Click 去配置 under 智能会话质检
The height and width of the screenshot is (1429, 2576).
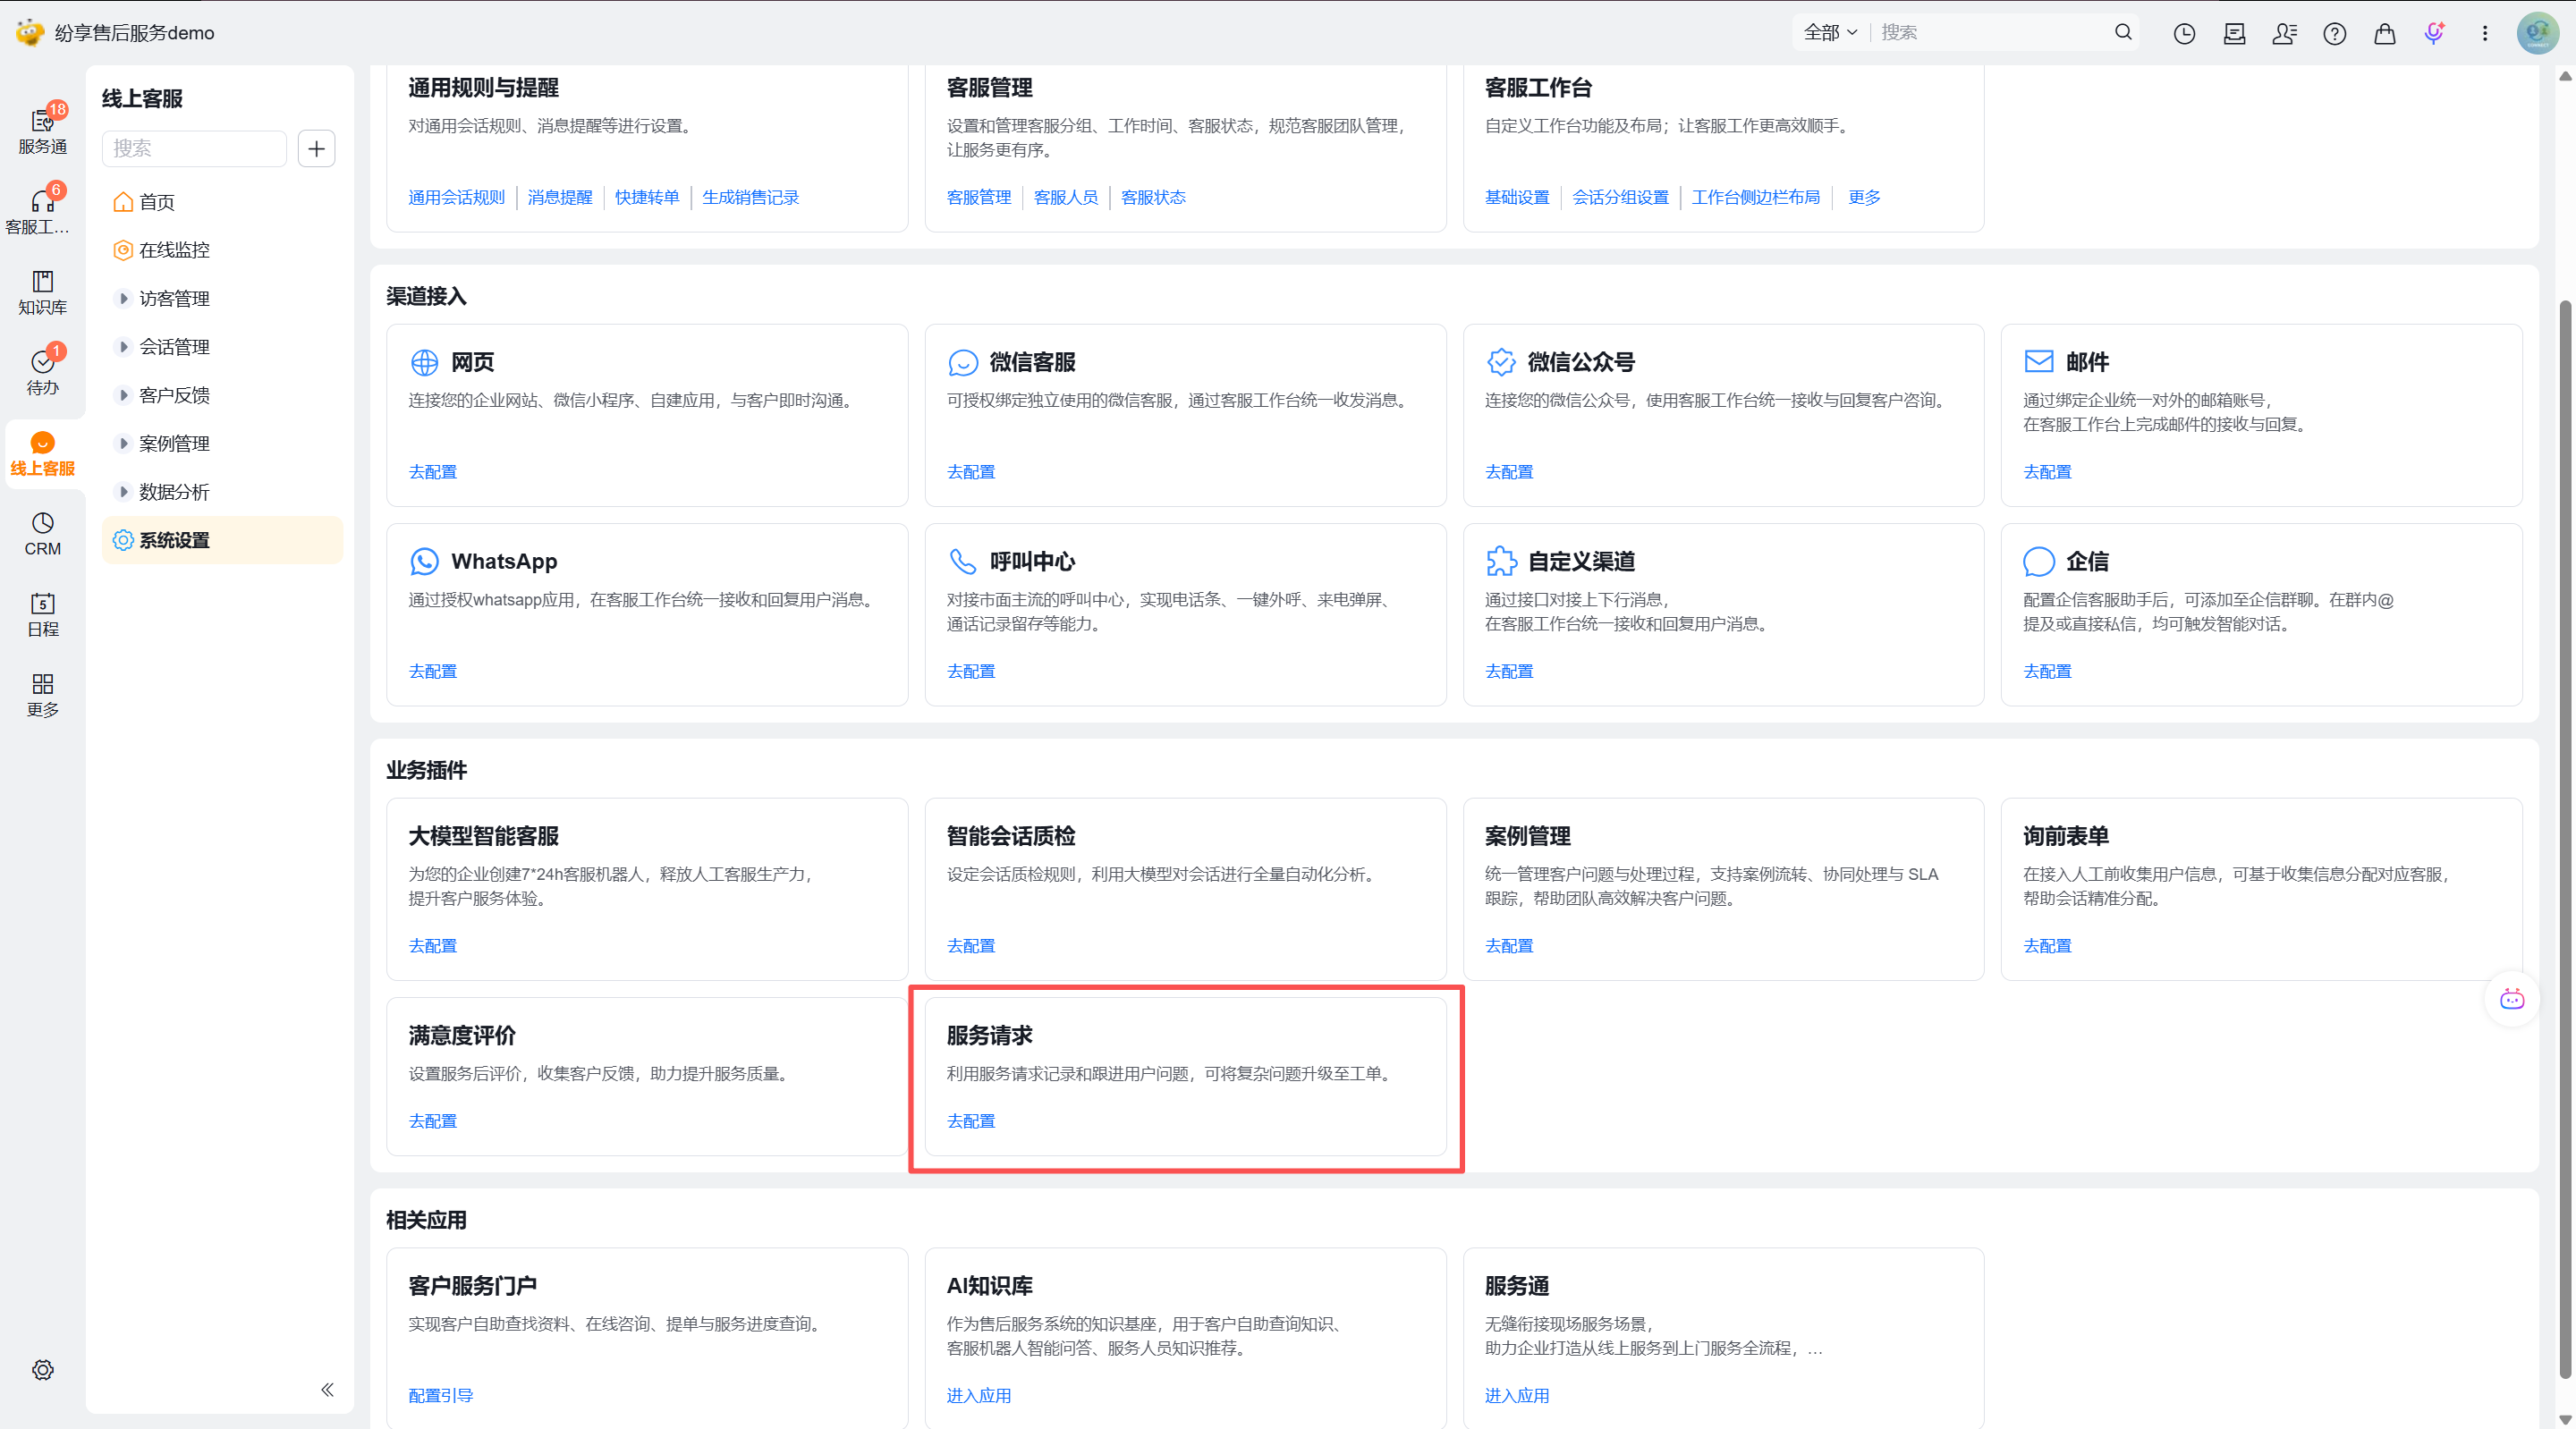pyautogui.click(x=971, y=946)
